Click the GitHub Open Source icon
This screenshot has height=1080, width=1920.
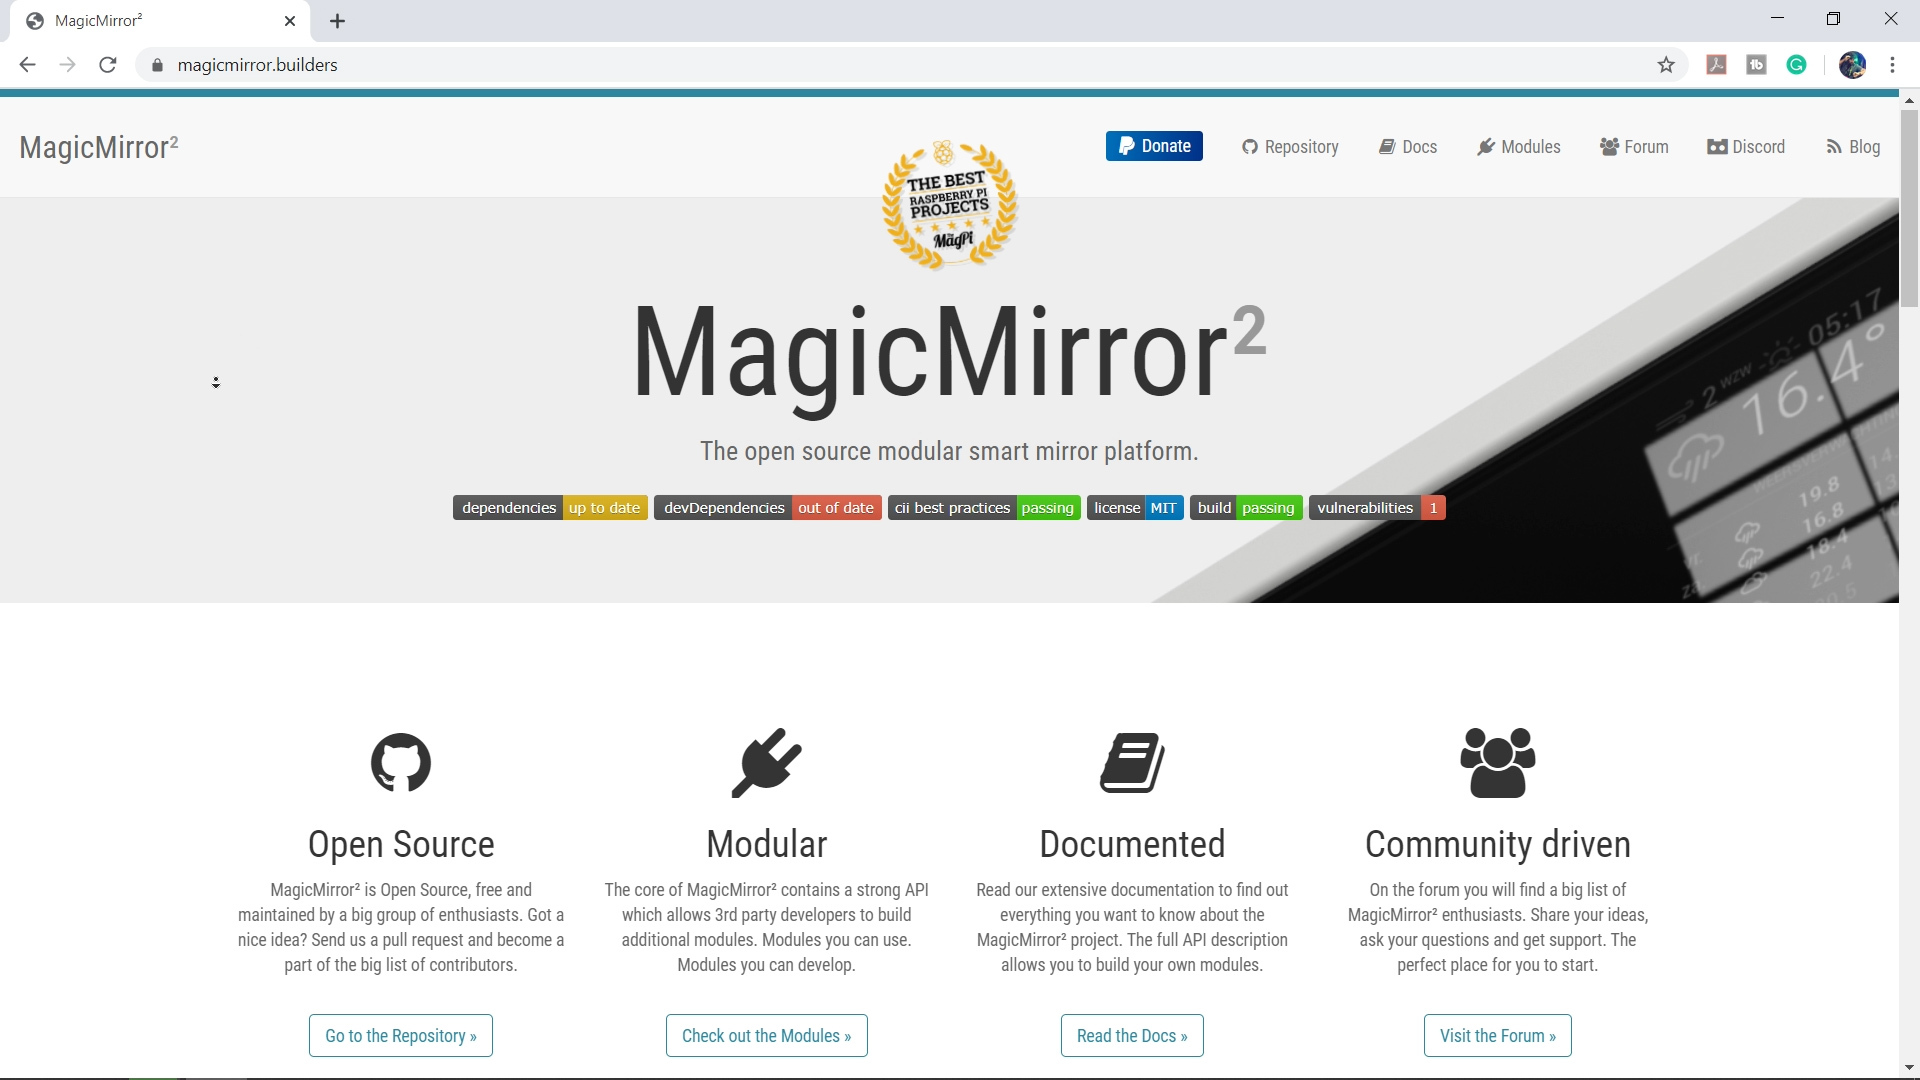coord(400,762)
